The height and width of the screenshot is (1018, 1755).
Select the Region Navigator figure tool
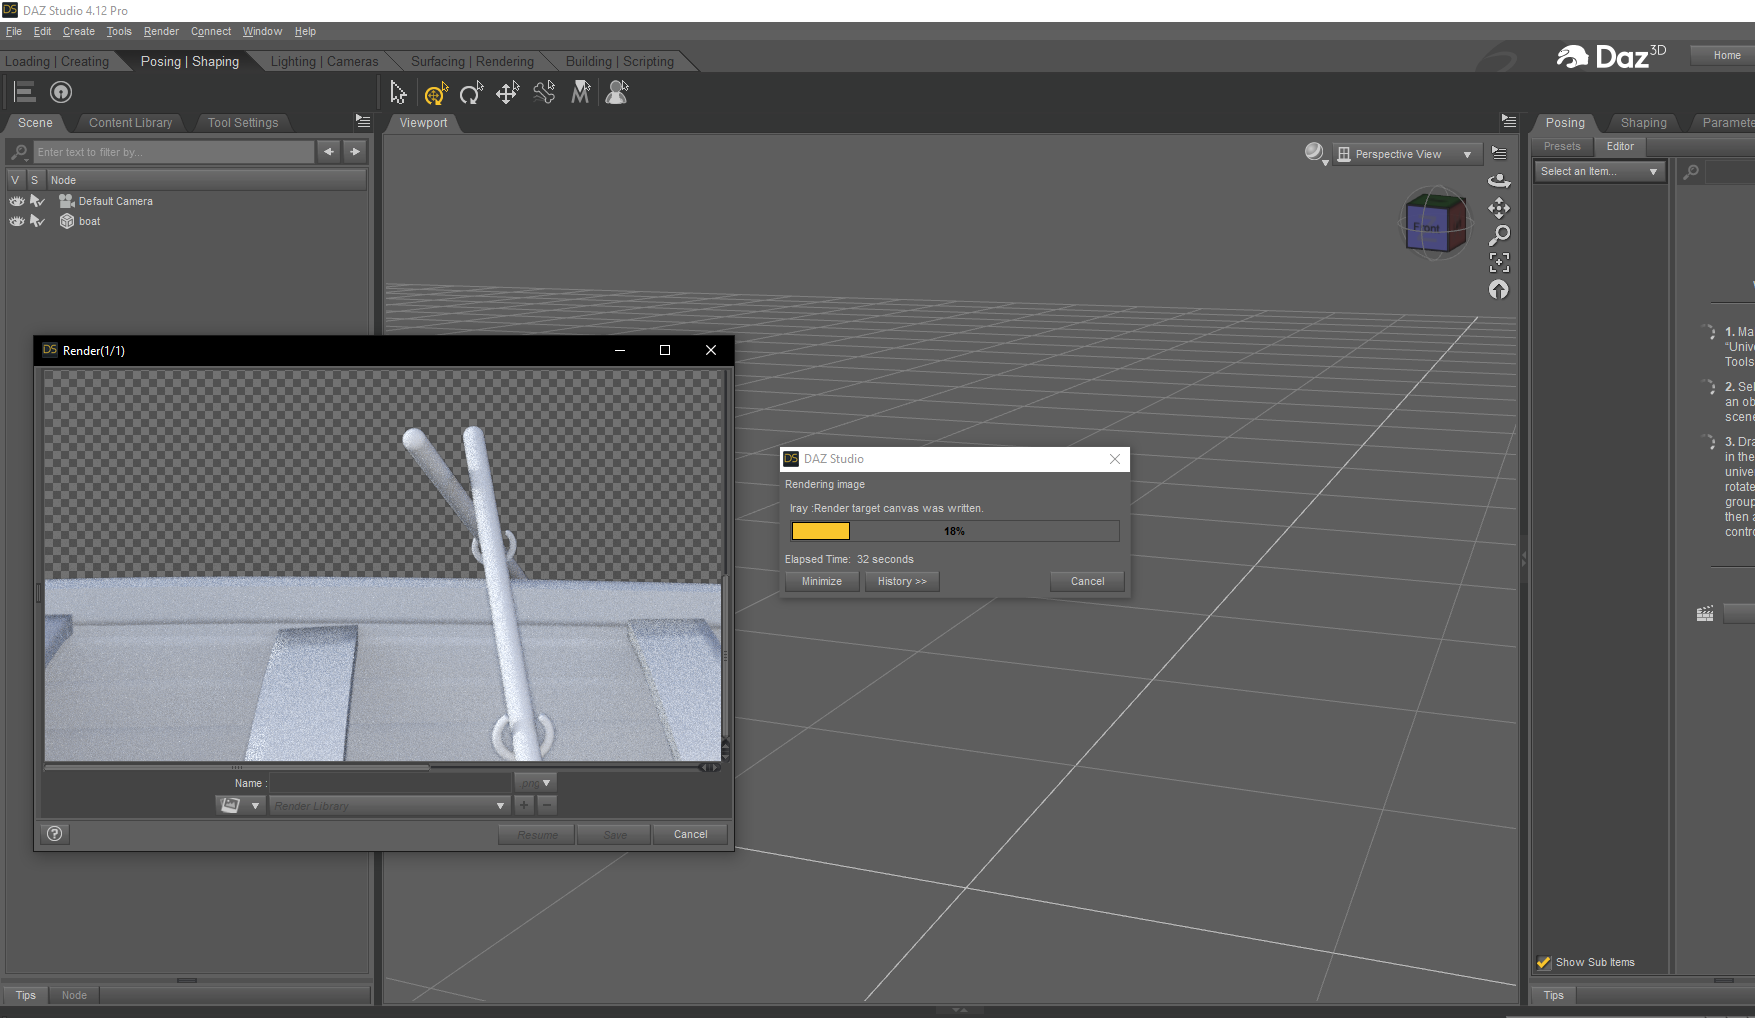coord(617,93)
